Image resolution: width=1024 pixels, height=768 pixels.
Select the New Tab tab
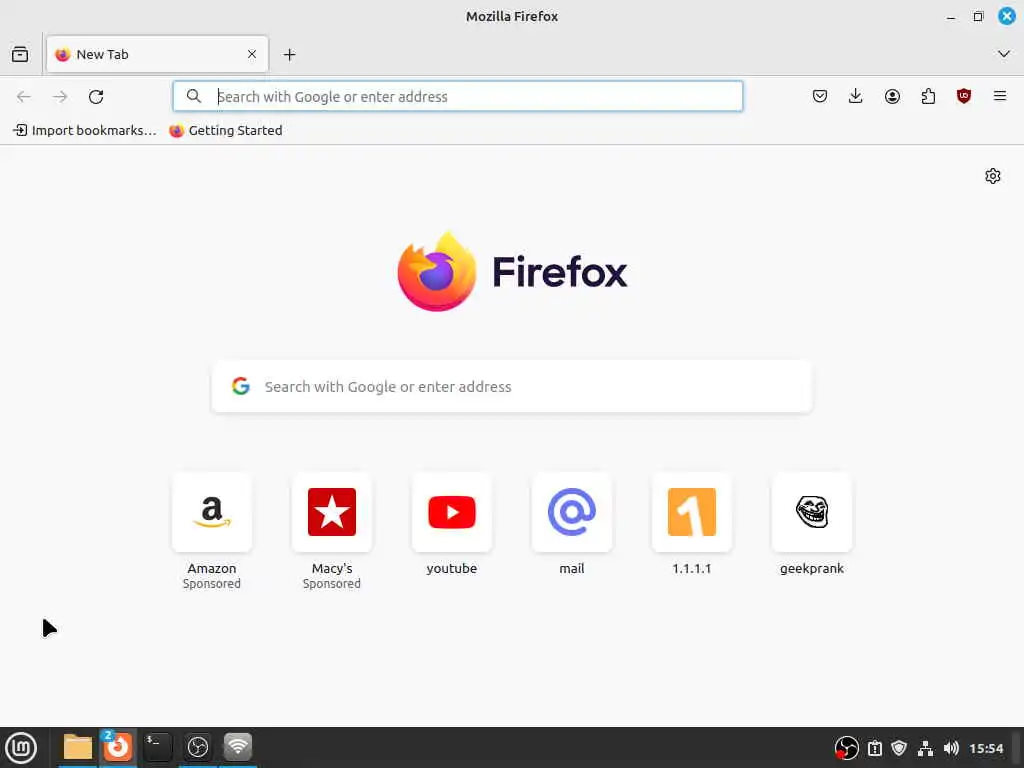click(x=157, y=54)
